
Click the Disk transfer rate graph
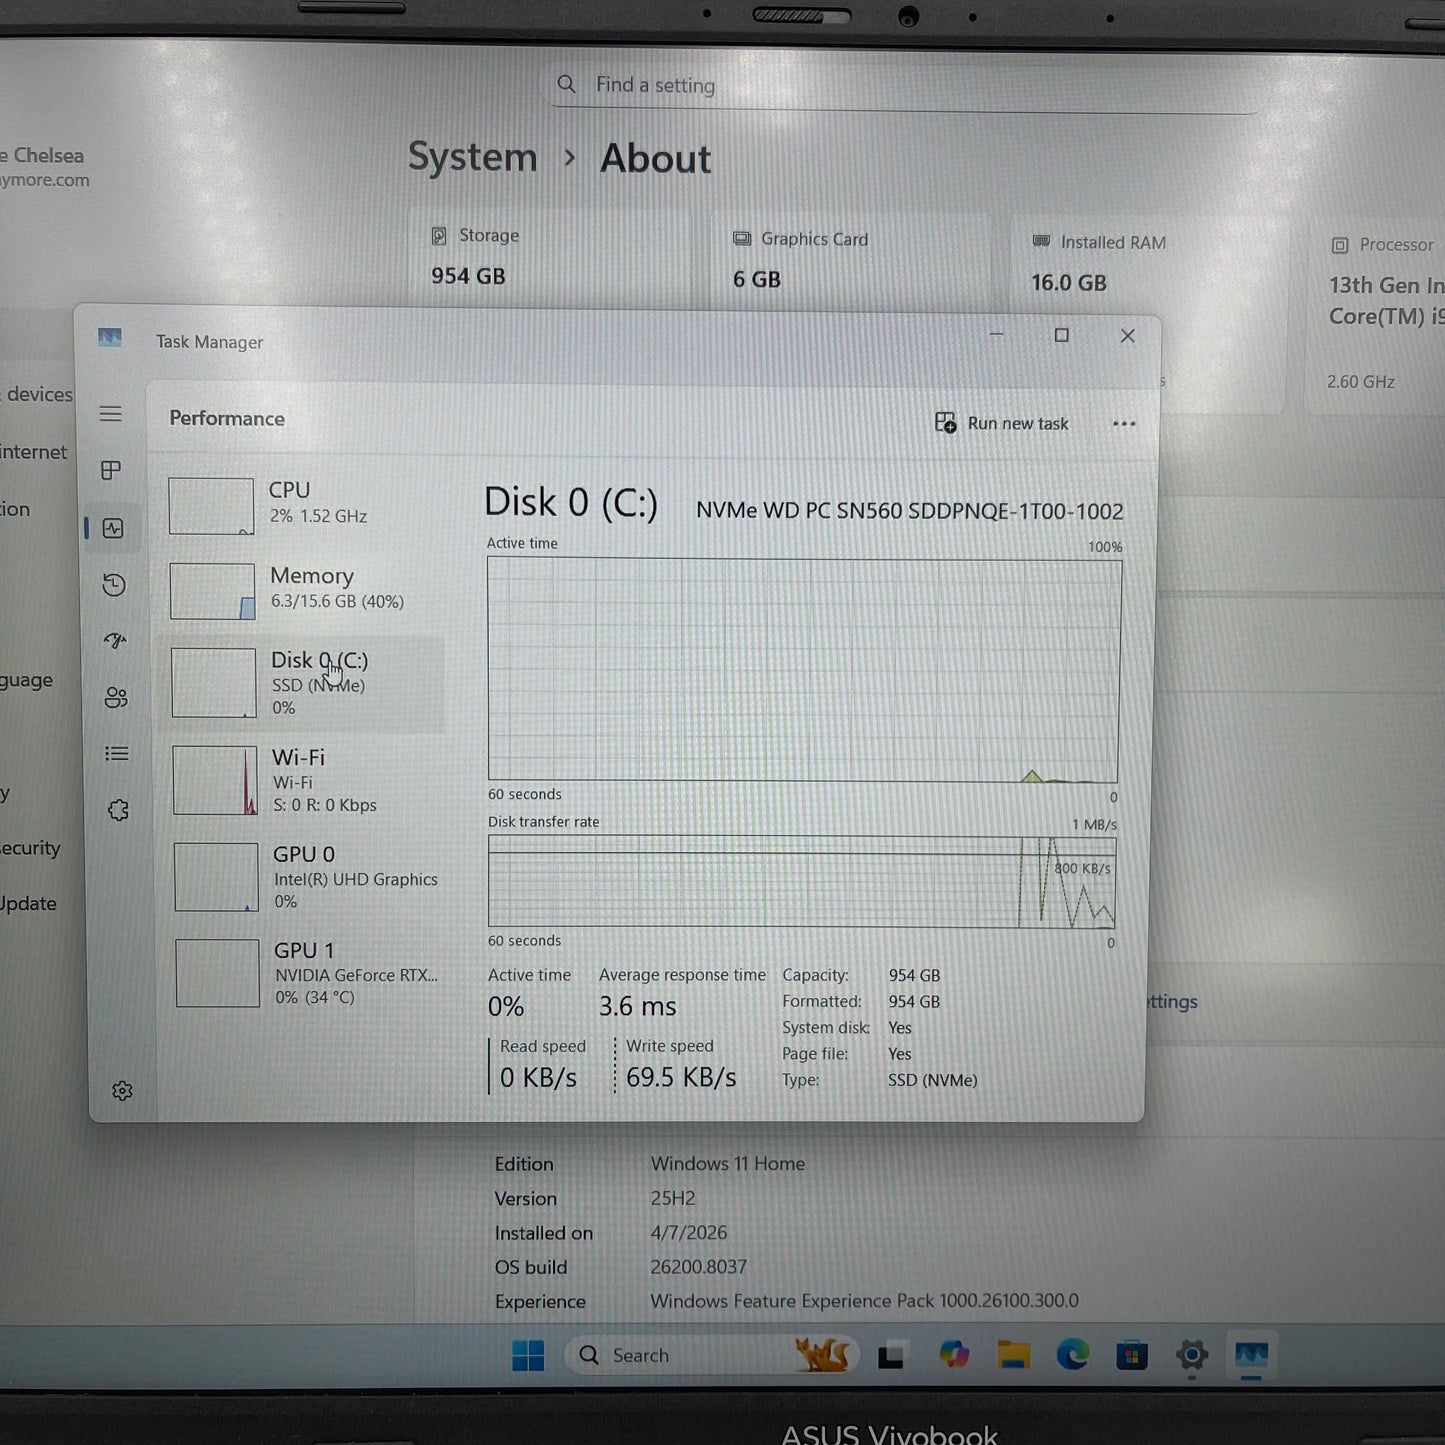tap(800, 883)
